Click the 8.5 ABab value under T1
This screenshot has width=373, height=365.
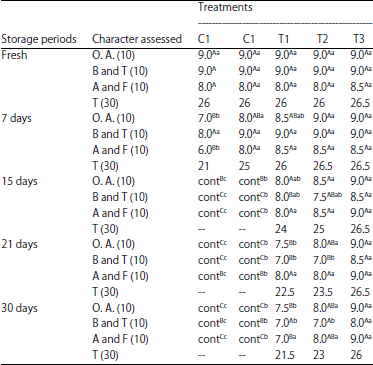[x=289, y=118]
